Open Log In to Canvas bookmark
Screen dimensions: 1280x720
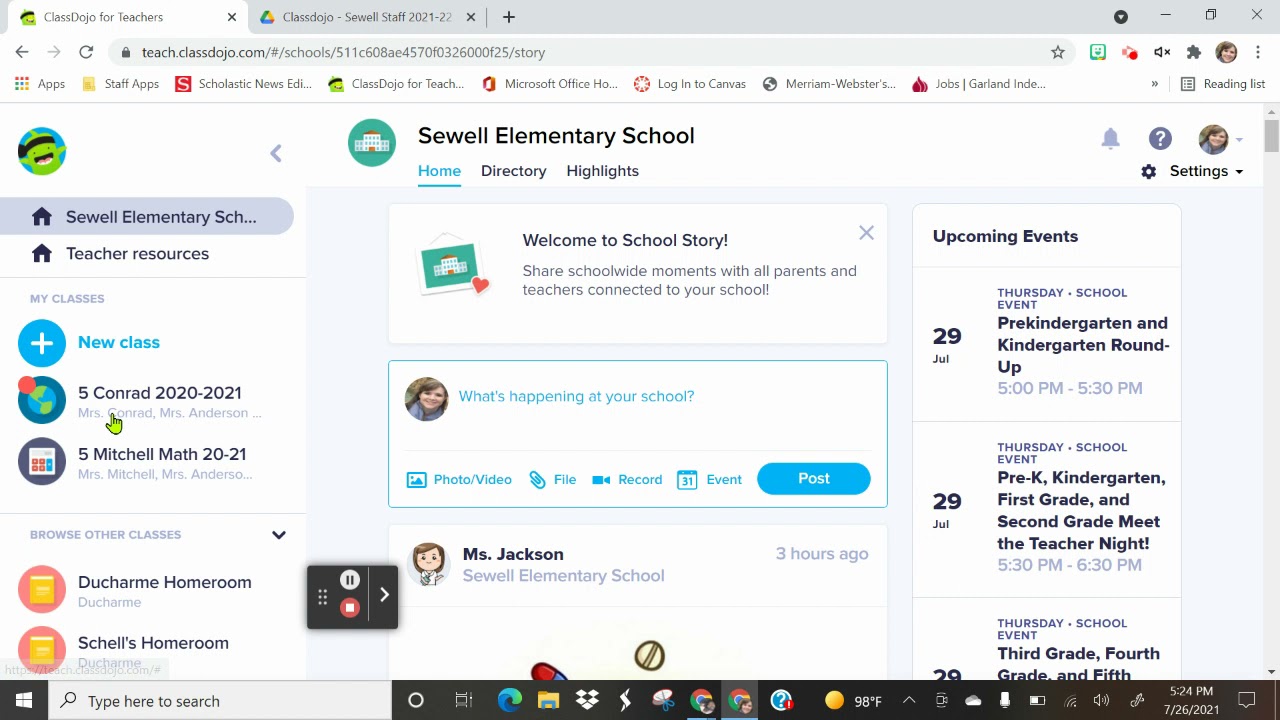(x=690, y=84)
